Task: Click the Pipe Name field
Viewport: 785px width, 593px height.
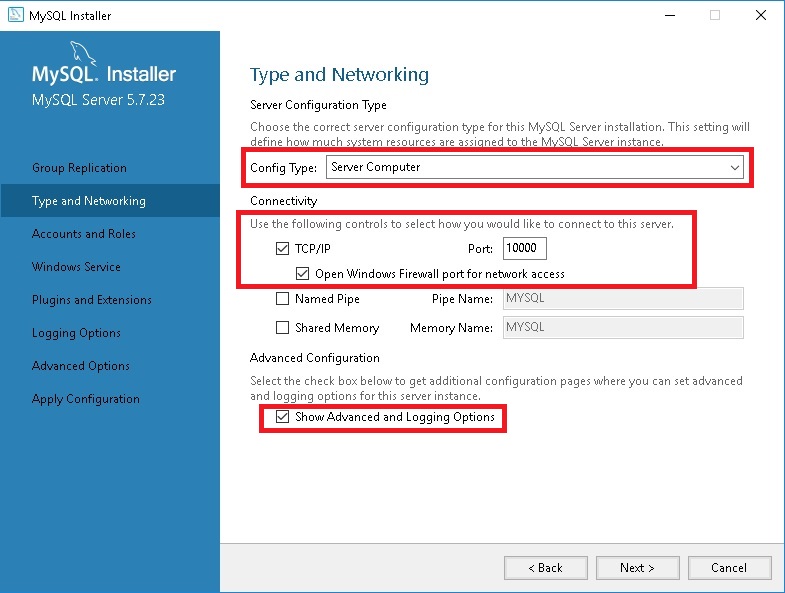Action: click(623, 299)
